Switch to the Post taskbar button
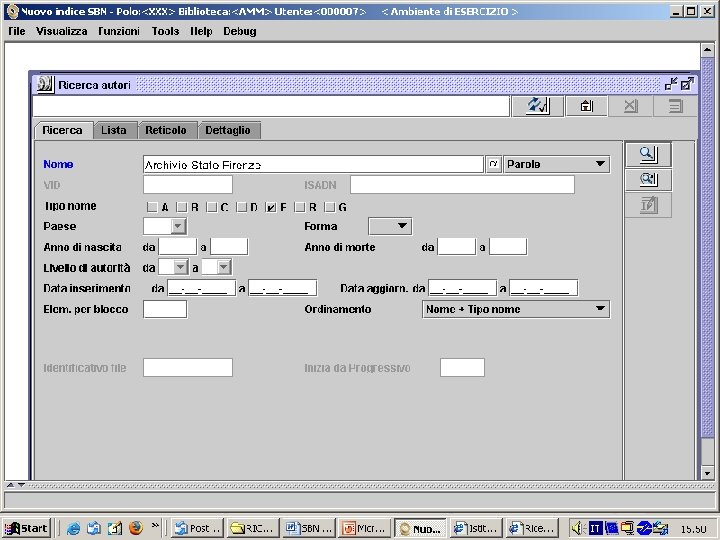The image size is (720, 540). pyautogui.click(x=198, y=529)
